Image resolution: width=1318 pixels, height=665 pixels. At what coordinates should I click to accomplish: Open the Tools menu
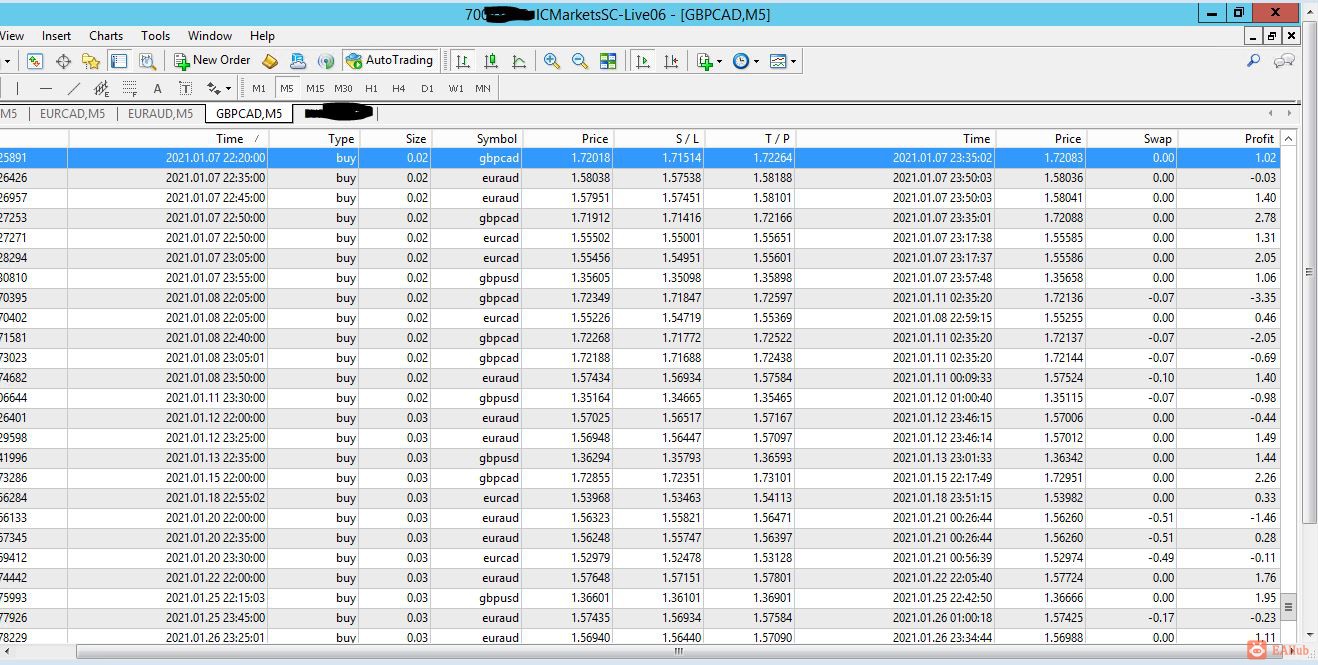[x=155, y=35]
